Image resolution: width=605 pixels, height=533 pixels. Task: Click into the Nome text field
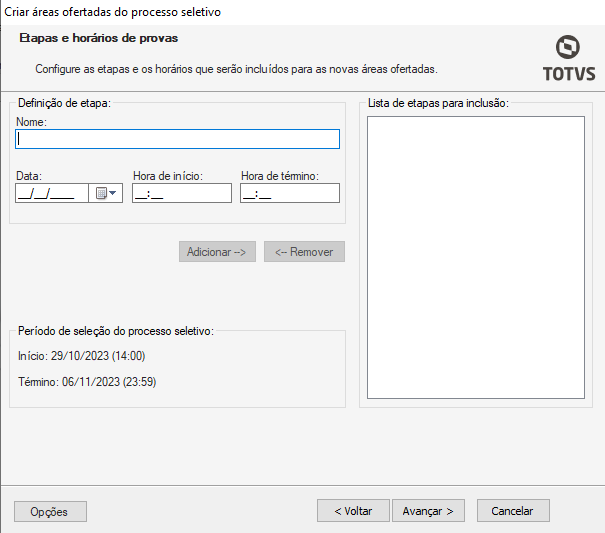tap(178, 139)
